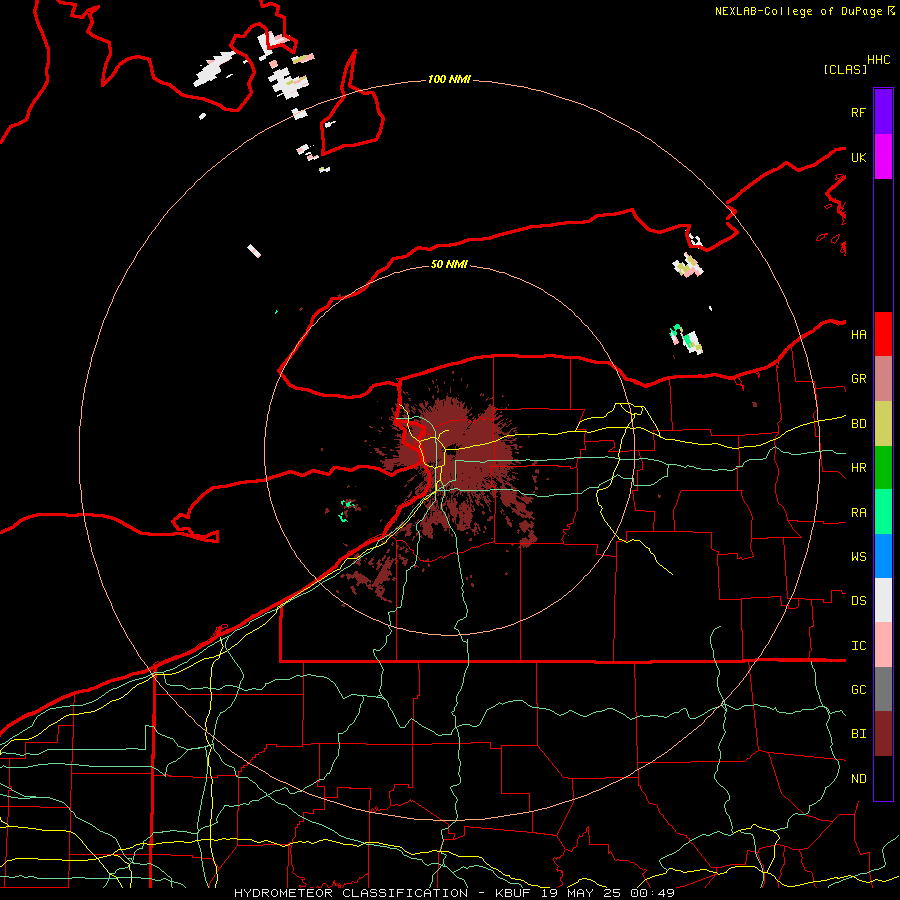Select the IC light pink legend swatch
The height and width of the screenshot is (900, 900).
883,645
